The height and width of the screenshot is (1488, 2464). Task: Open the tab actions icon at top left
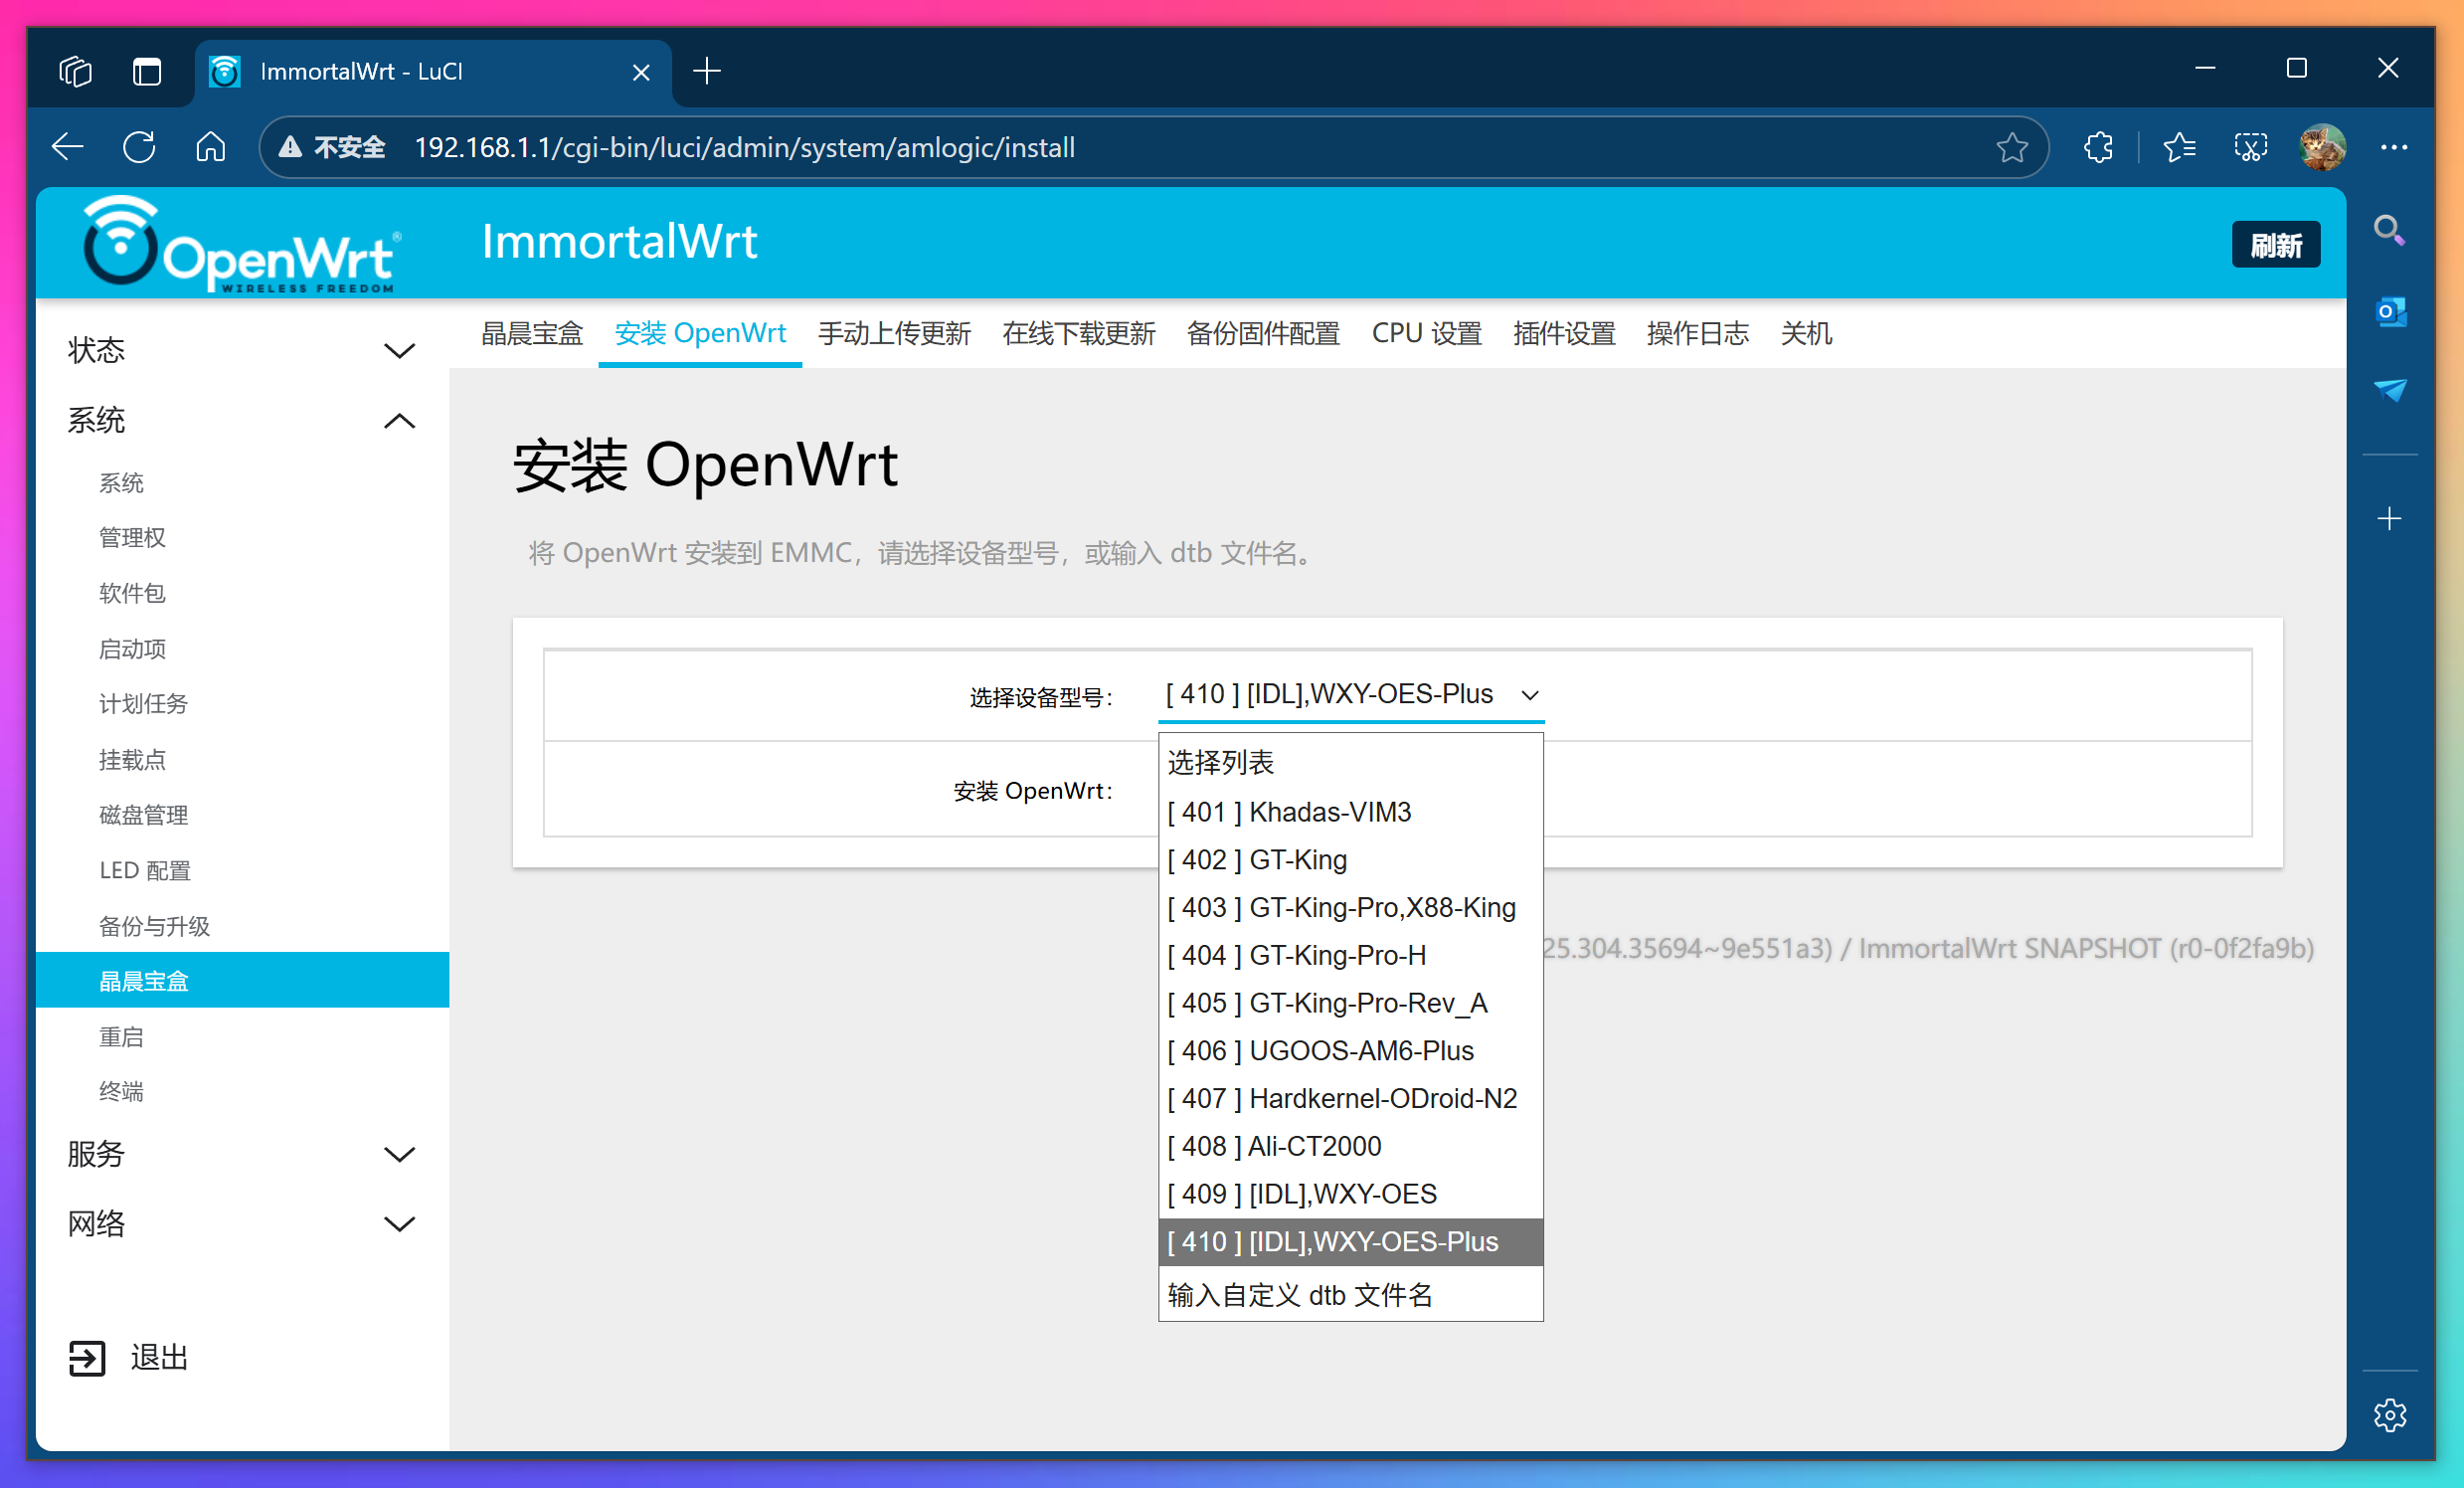pos(75,71)
